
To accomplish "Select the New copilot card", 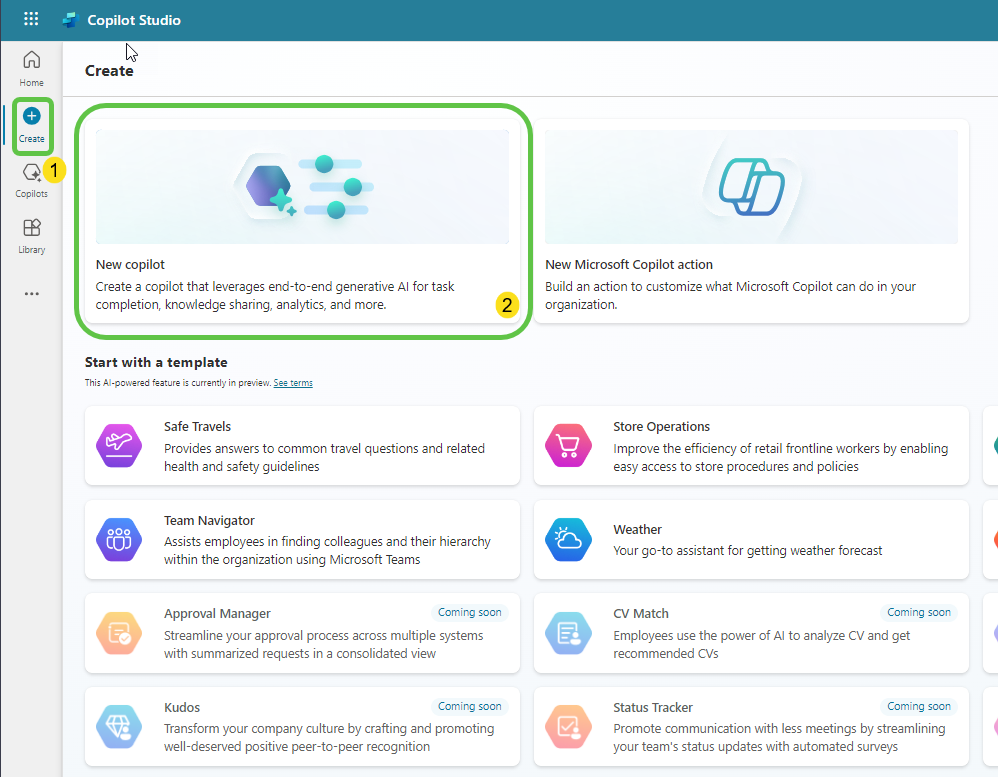I will [x=302, y=222].
